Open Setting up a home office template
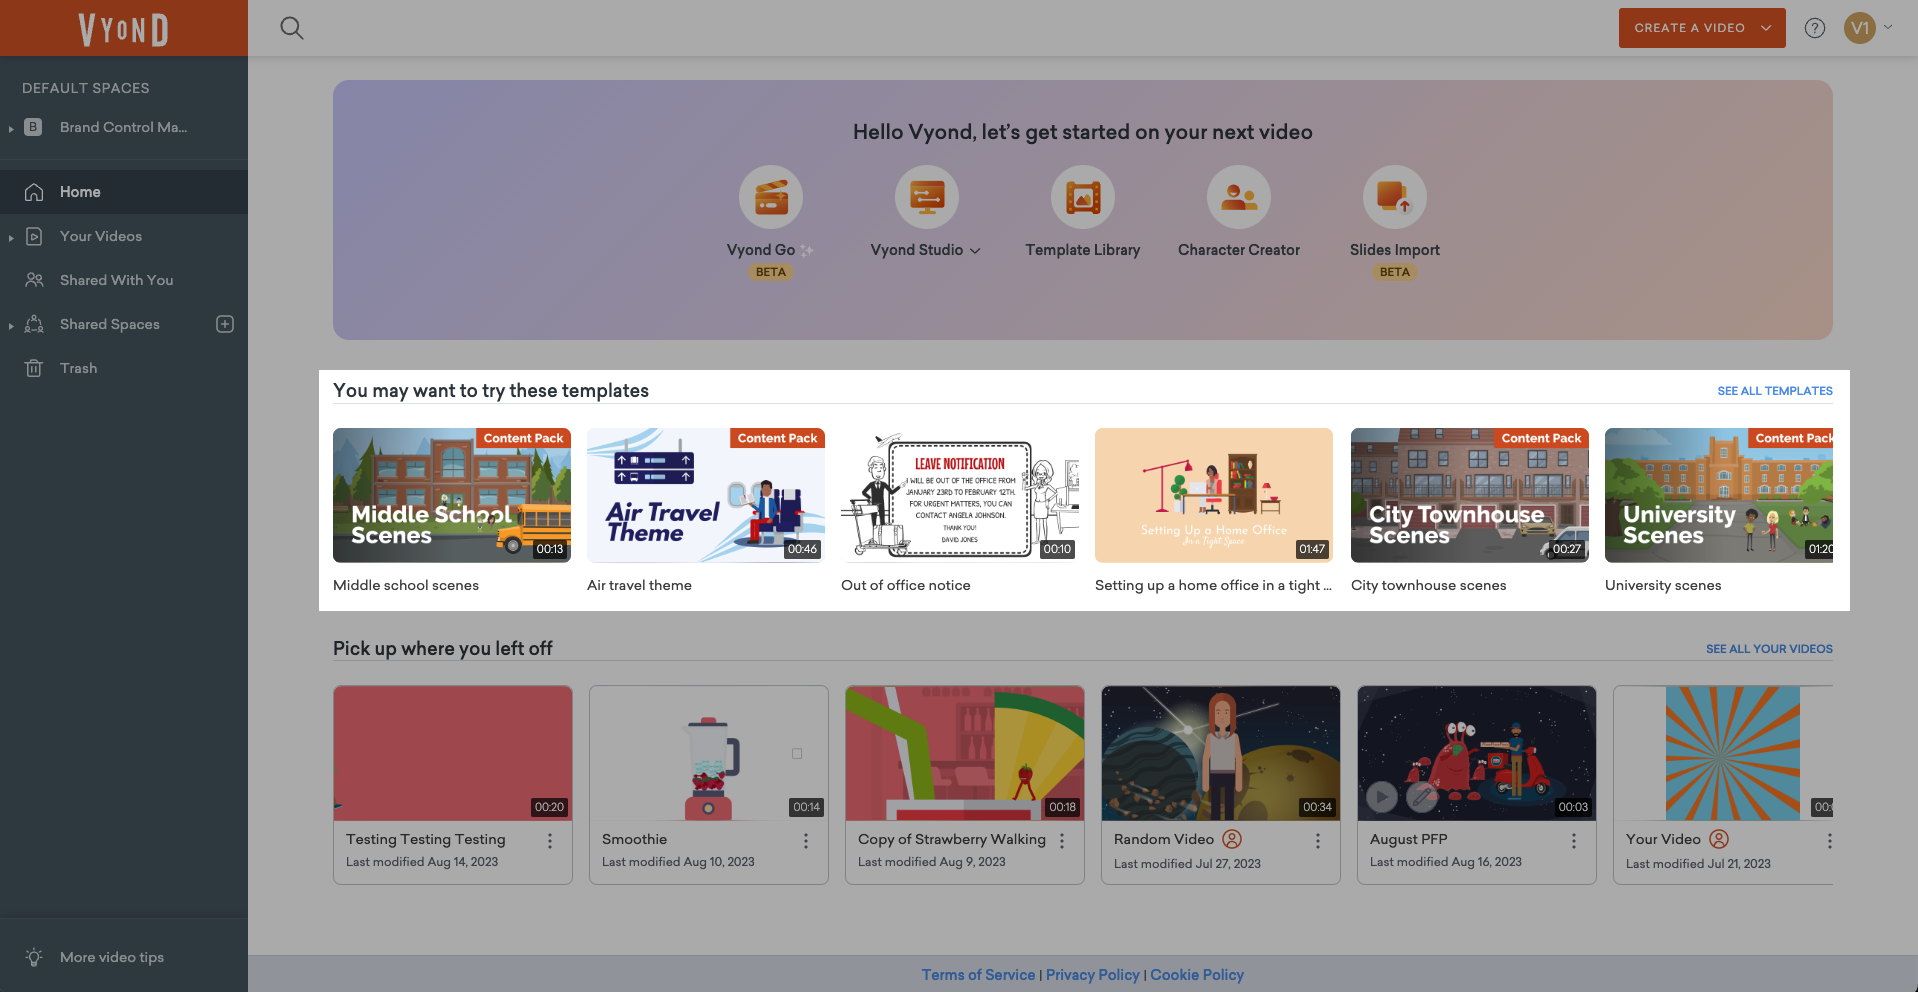Viewport: 1918px width, 992px height. click(1214, 495)
